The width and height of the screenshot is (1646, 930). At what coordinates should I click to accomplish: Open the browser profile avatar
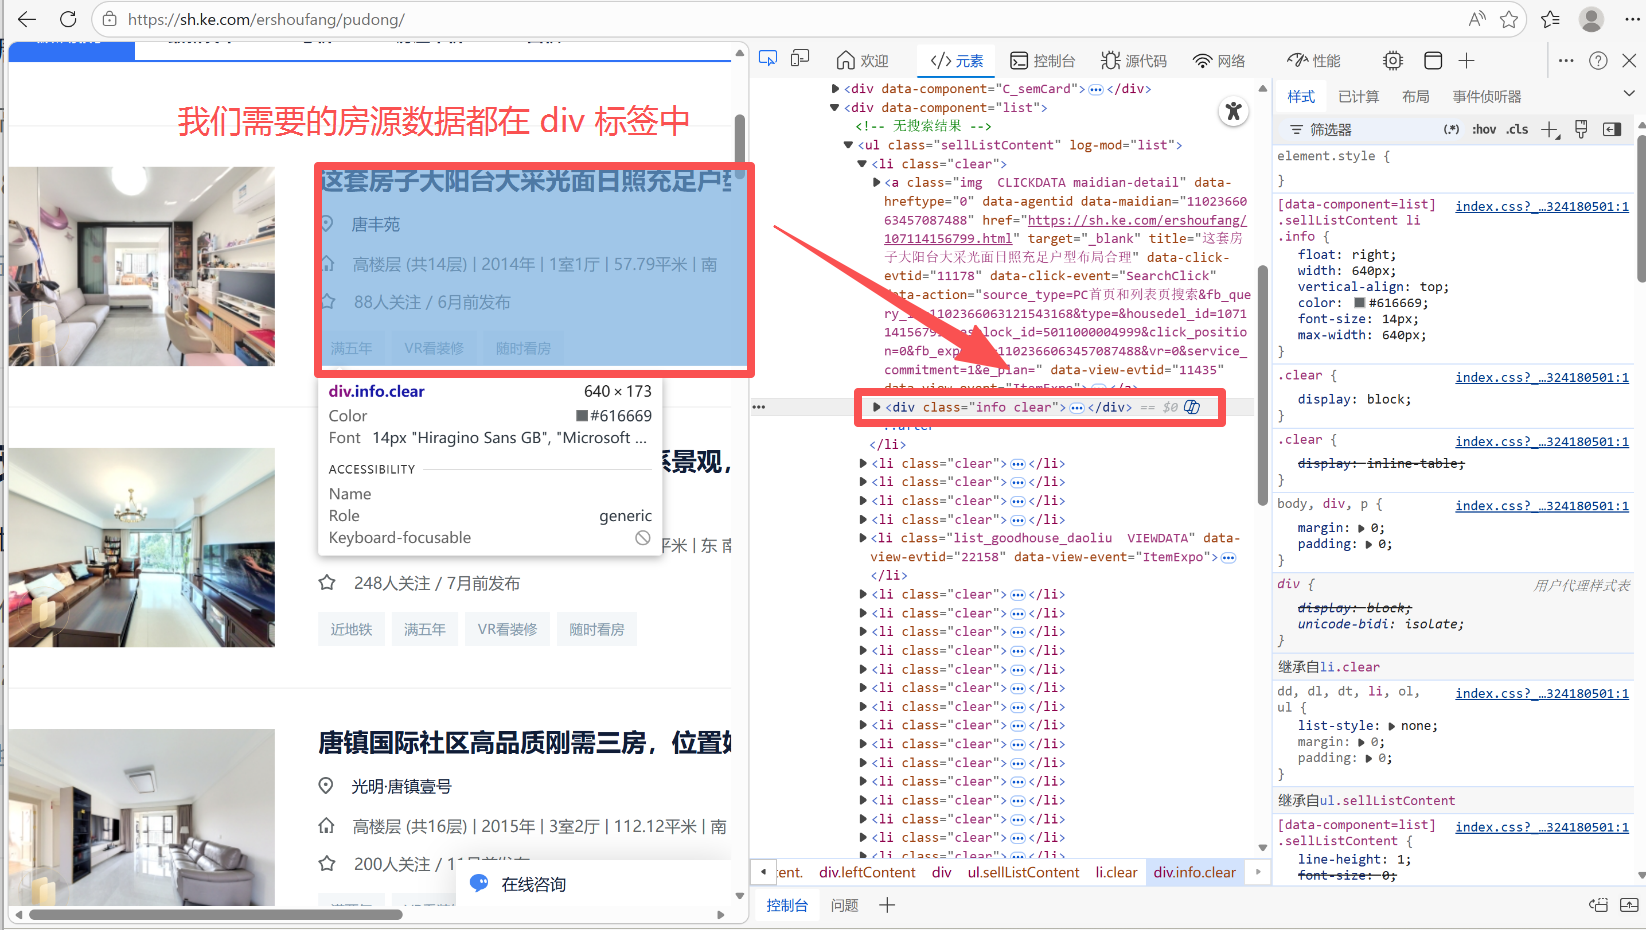(x=1591, y=19)
